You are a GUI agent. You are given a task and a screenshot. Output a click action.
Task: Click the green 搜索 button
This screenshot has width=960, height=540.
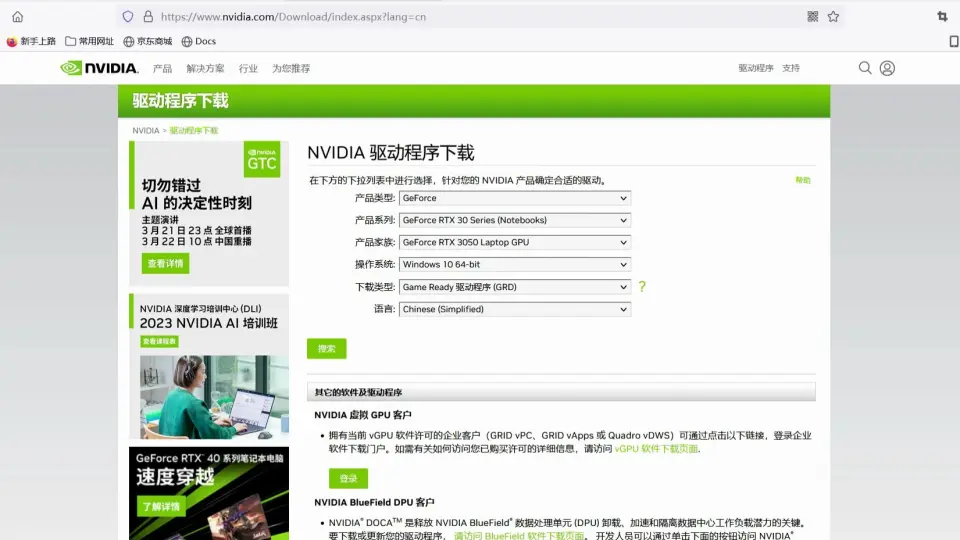pyautogui.click(x=326, y=348)
